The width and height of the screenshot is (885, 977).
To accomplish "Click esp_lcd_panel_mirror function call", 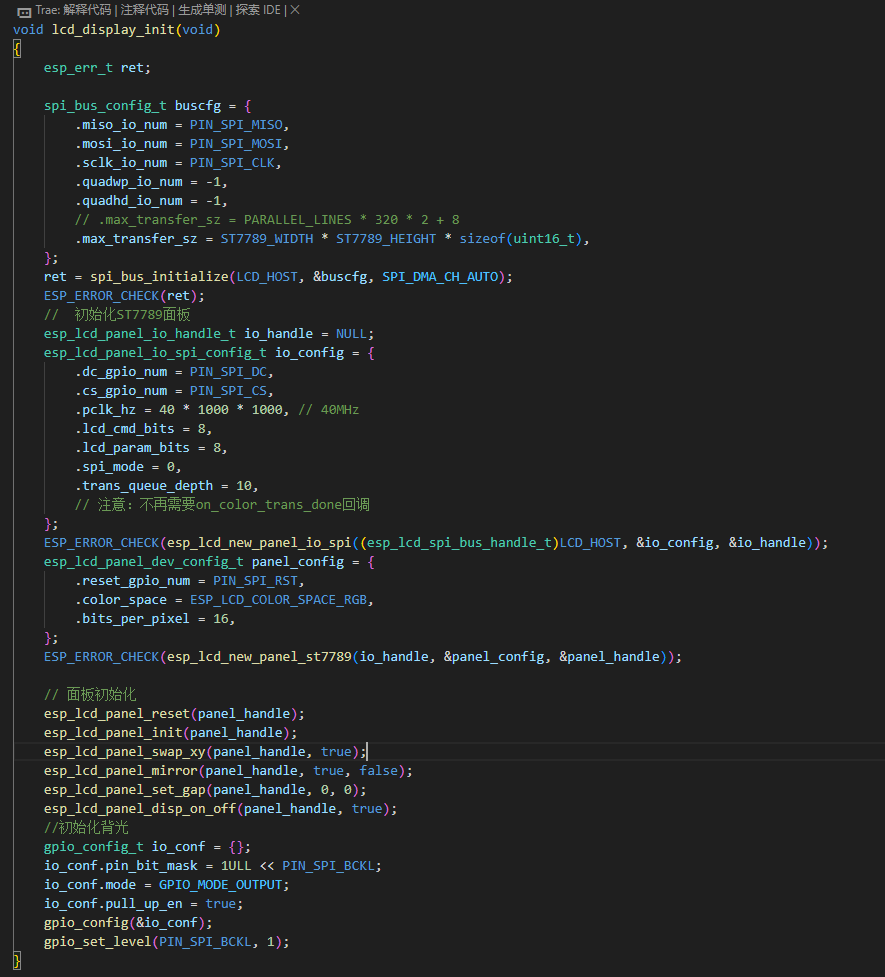I will point(121,771).
